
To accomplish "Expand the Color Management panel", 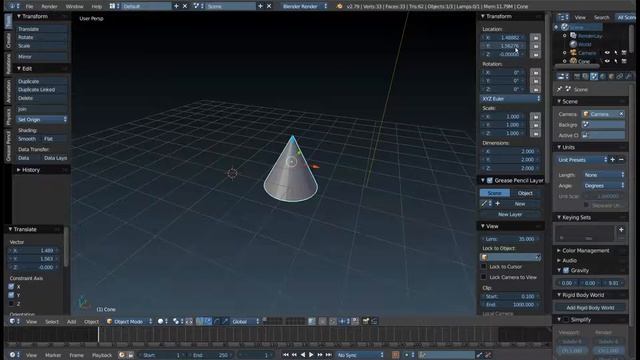I will click(x=585, y=251).
